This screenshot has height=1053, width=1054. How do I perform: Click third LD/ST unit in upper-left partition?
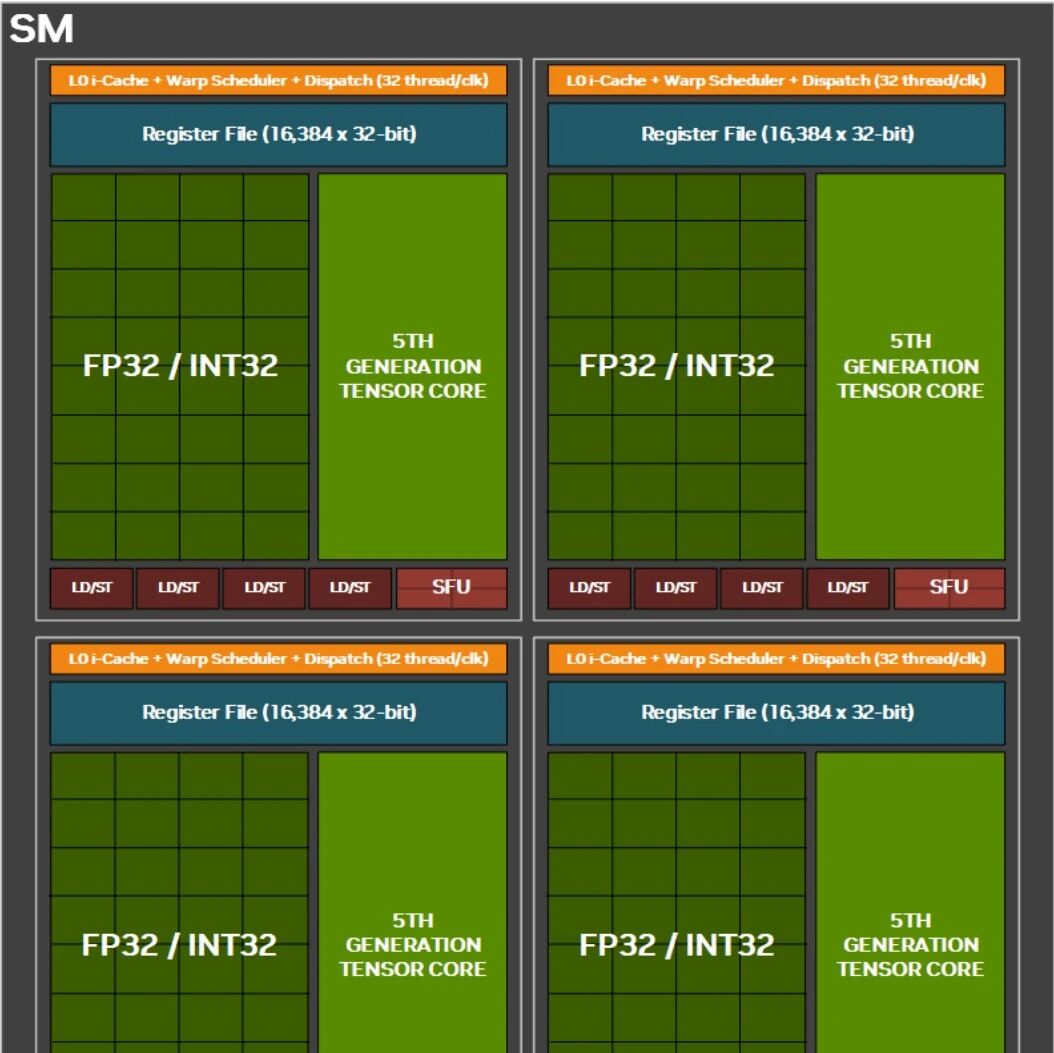264,588
